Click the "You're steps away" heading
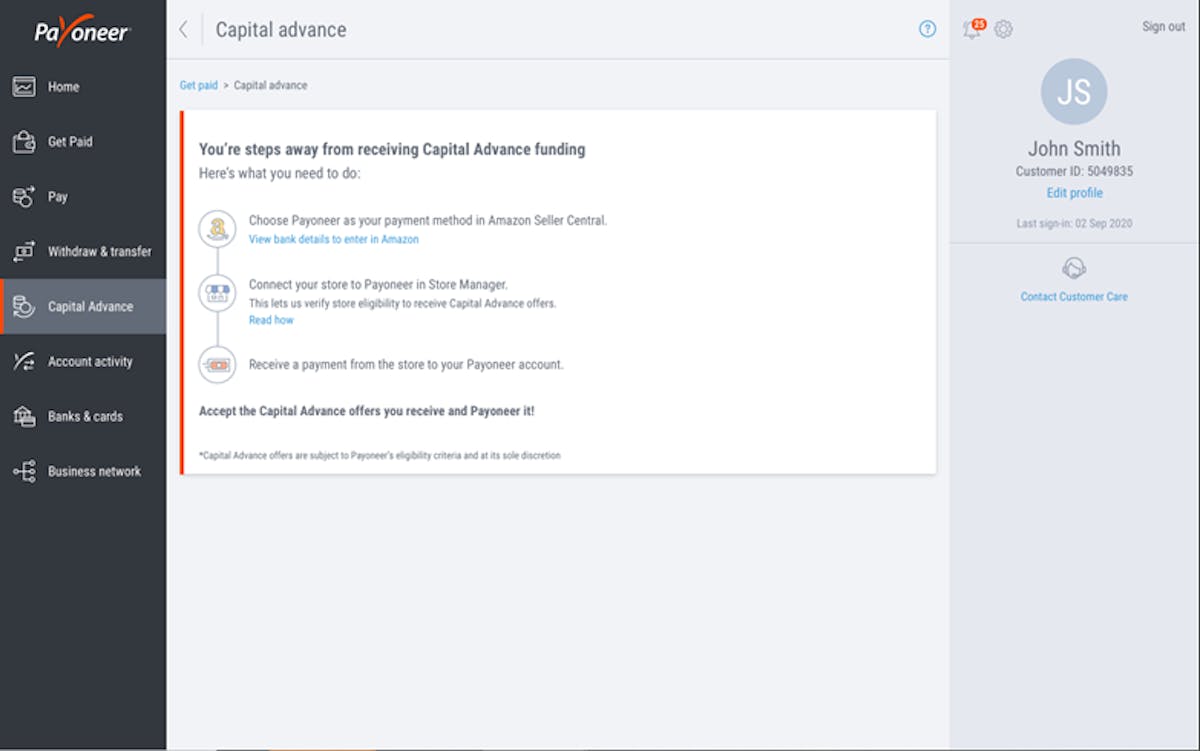 (392, 150)
